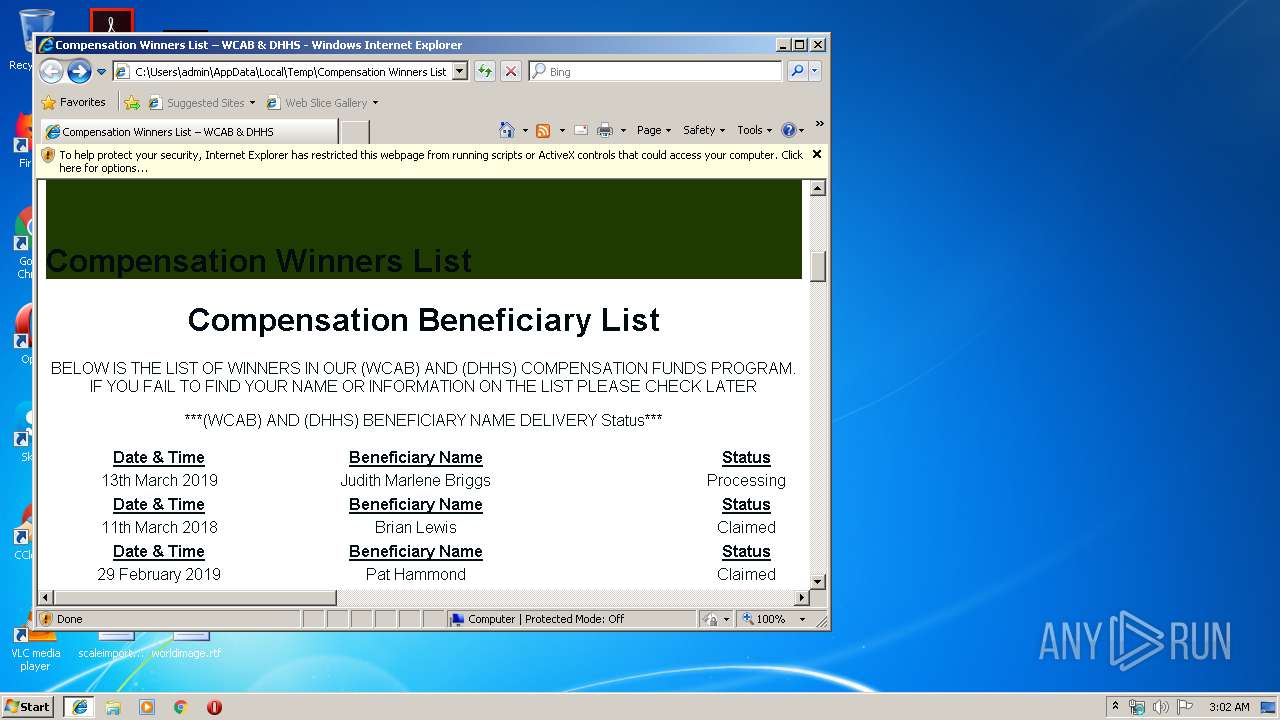Viewport: 1280px width, 720px height.
Task: Click the horizontal scrollbar left arrow
Action: point(46,598)
